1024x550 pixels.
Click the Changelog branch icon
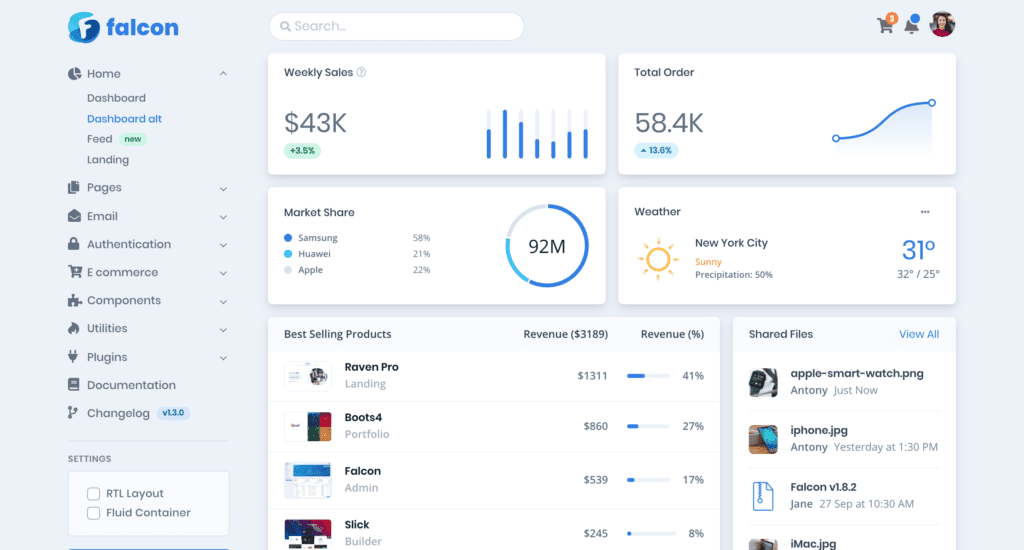[x=72, y=413]
